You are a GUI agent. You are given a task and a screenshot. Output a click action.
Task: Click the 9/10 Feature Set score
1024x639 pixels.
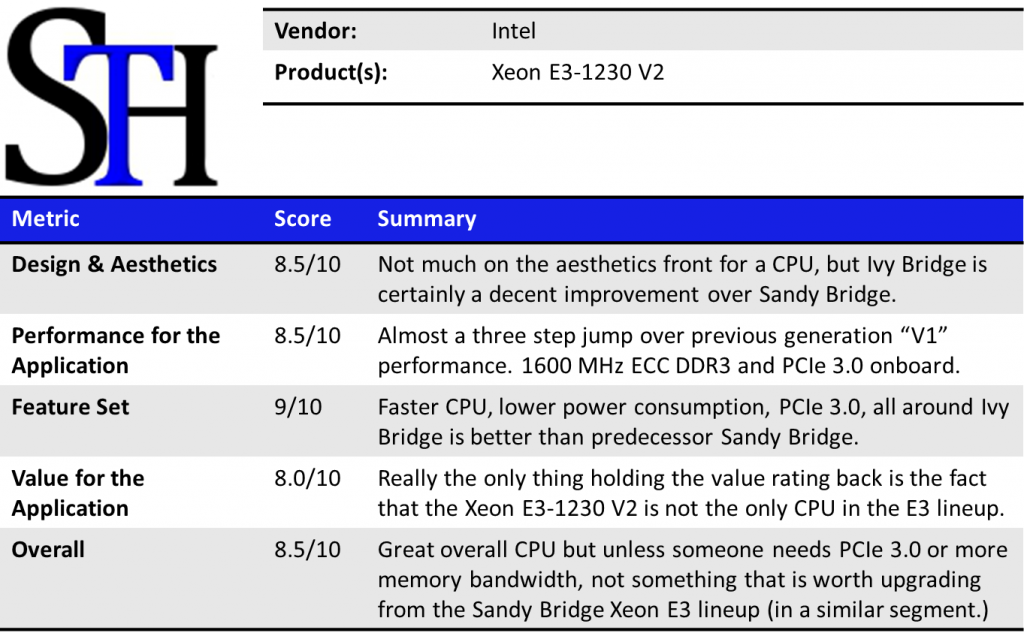coord(298,407)
